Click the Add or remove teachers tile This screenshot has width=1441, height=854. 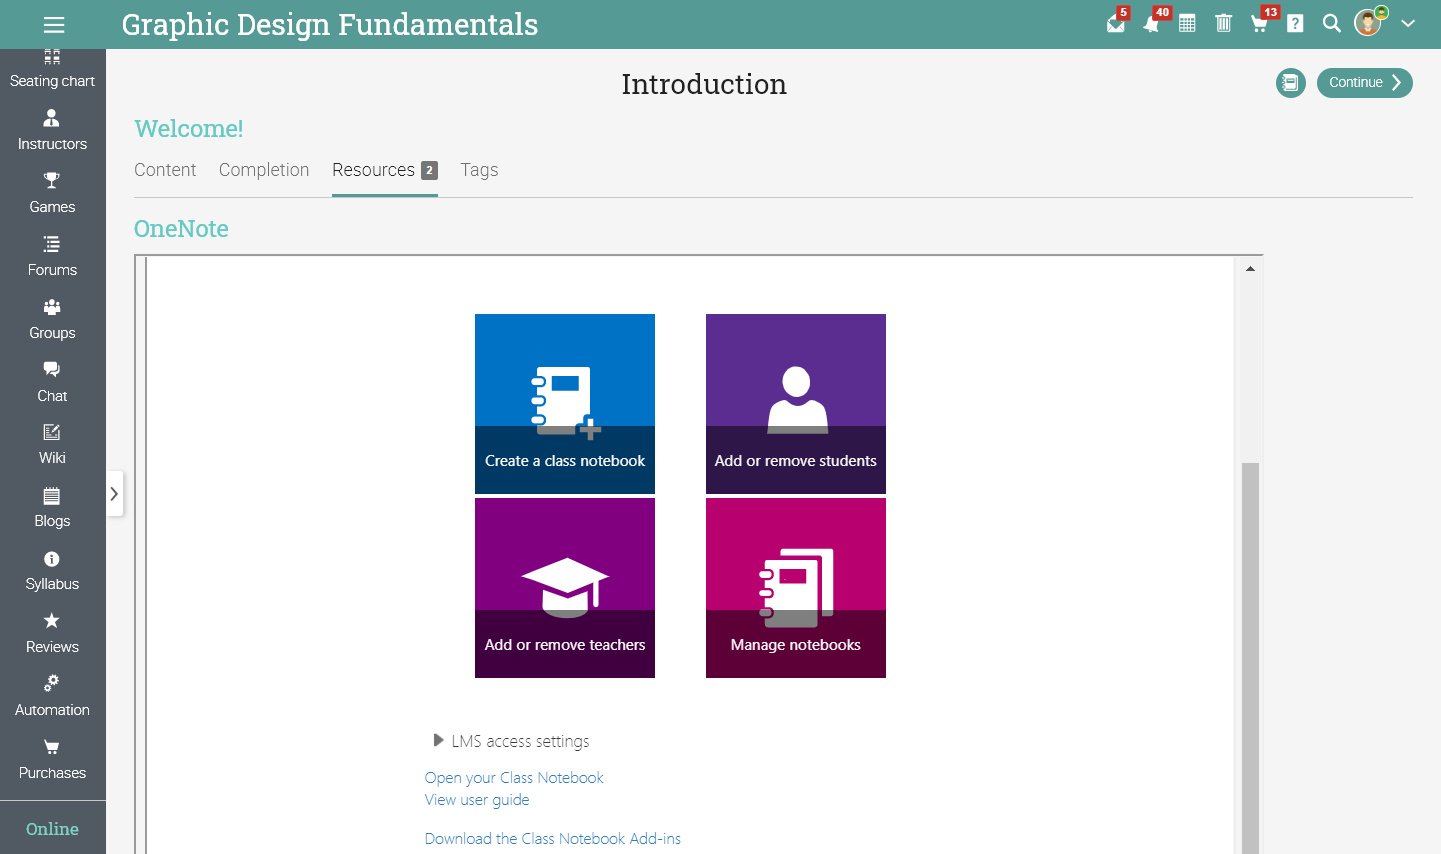(565, 588)
